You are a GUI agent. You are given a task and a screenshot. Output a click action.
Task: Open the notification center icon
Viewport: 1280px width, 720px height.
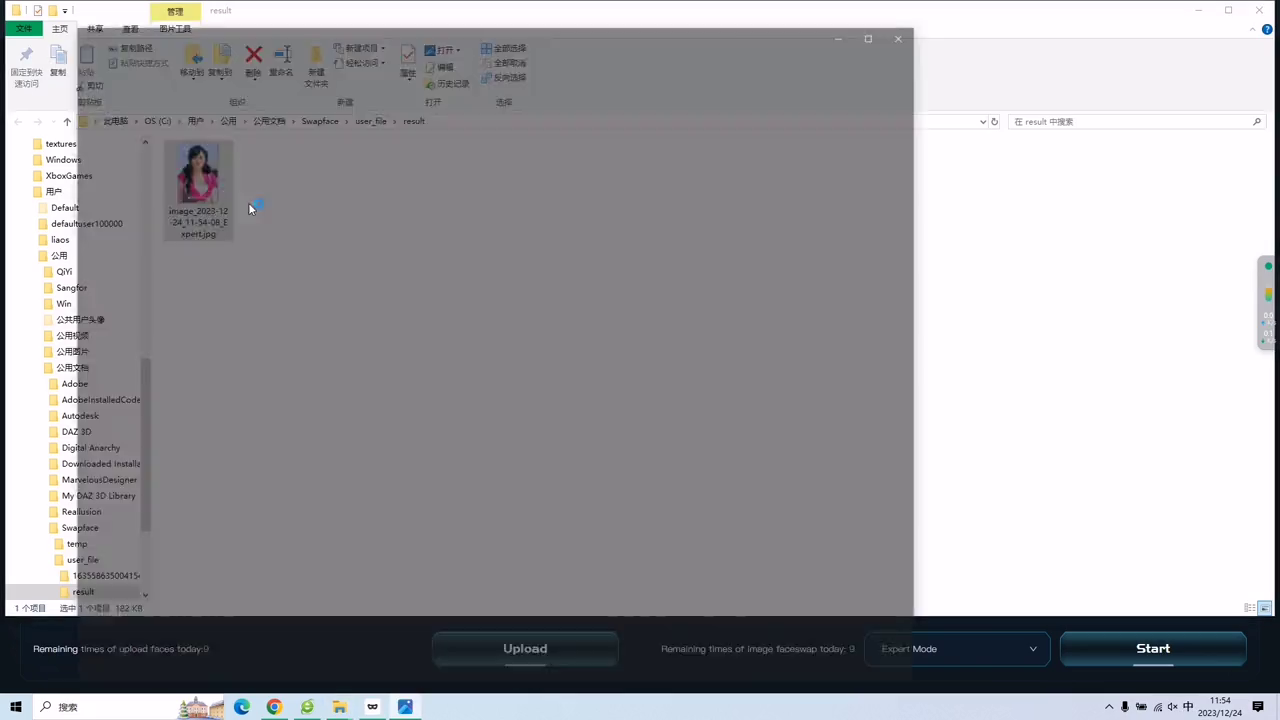[x=1258, y=707]
